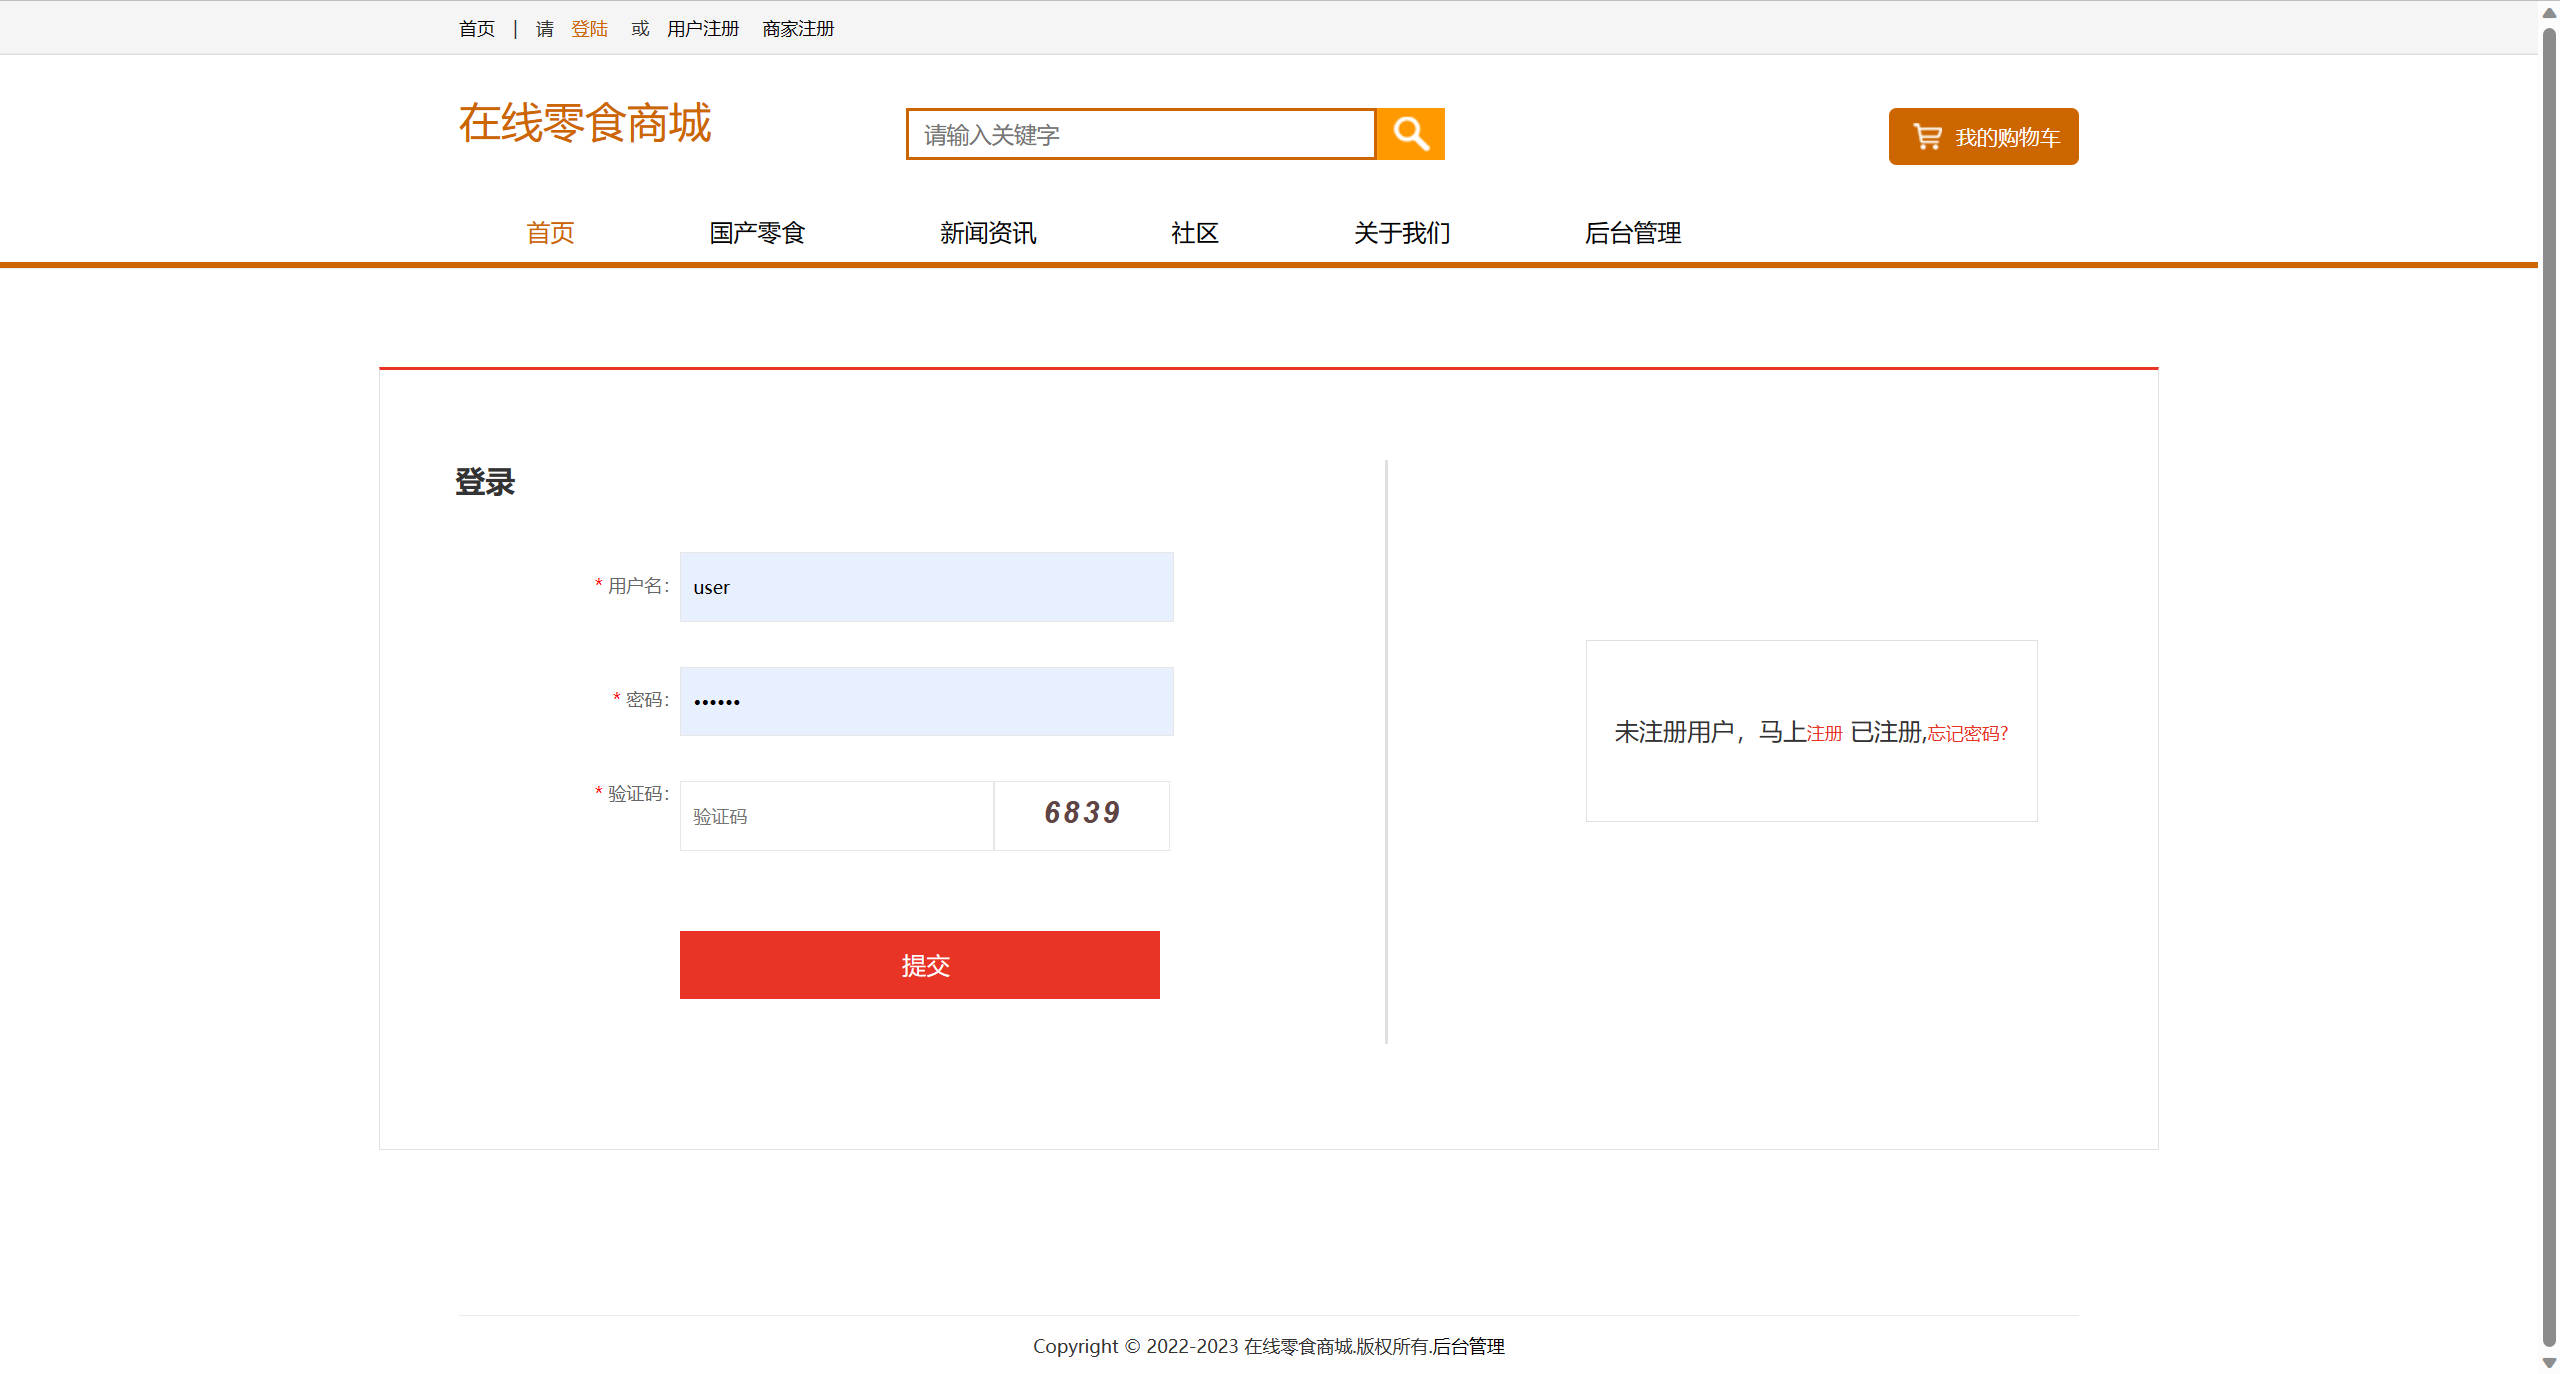Click the 6839 captcha image to refresh

(x=1081, y=815)
